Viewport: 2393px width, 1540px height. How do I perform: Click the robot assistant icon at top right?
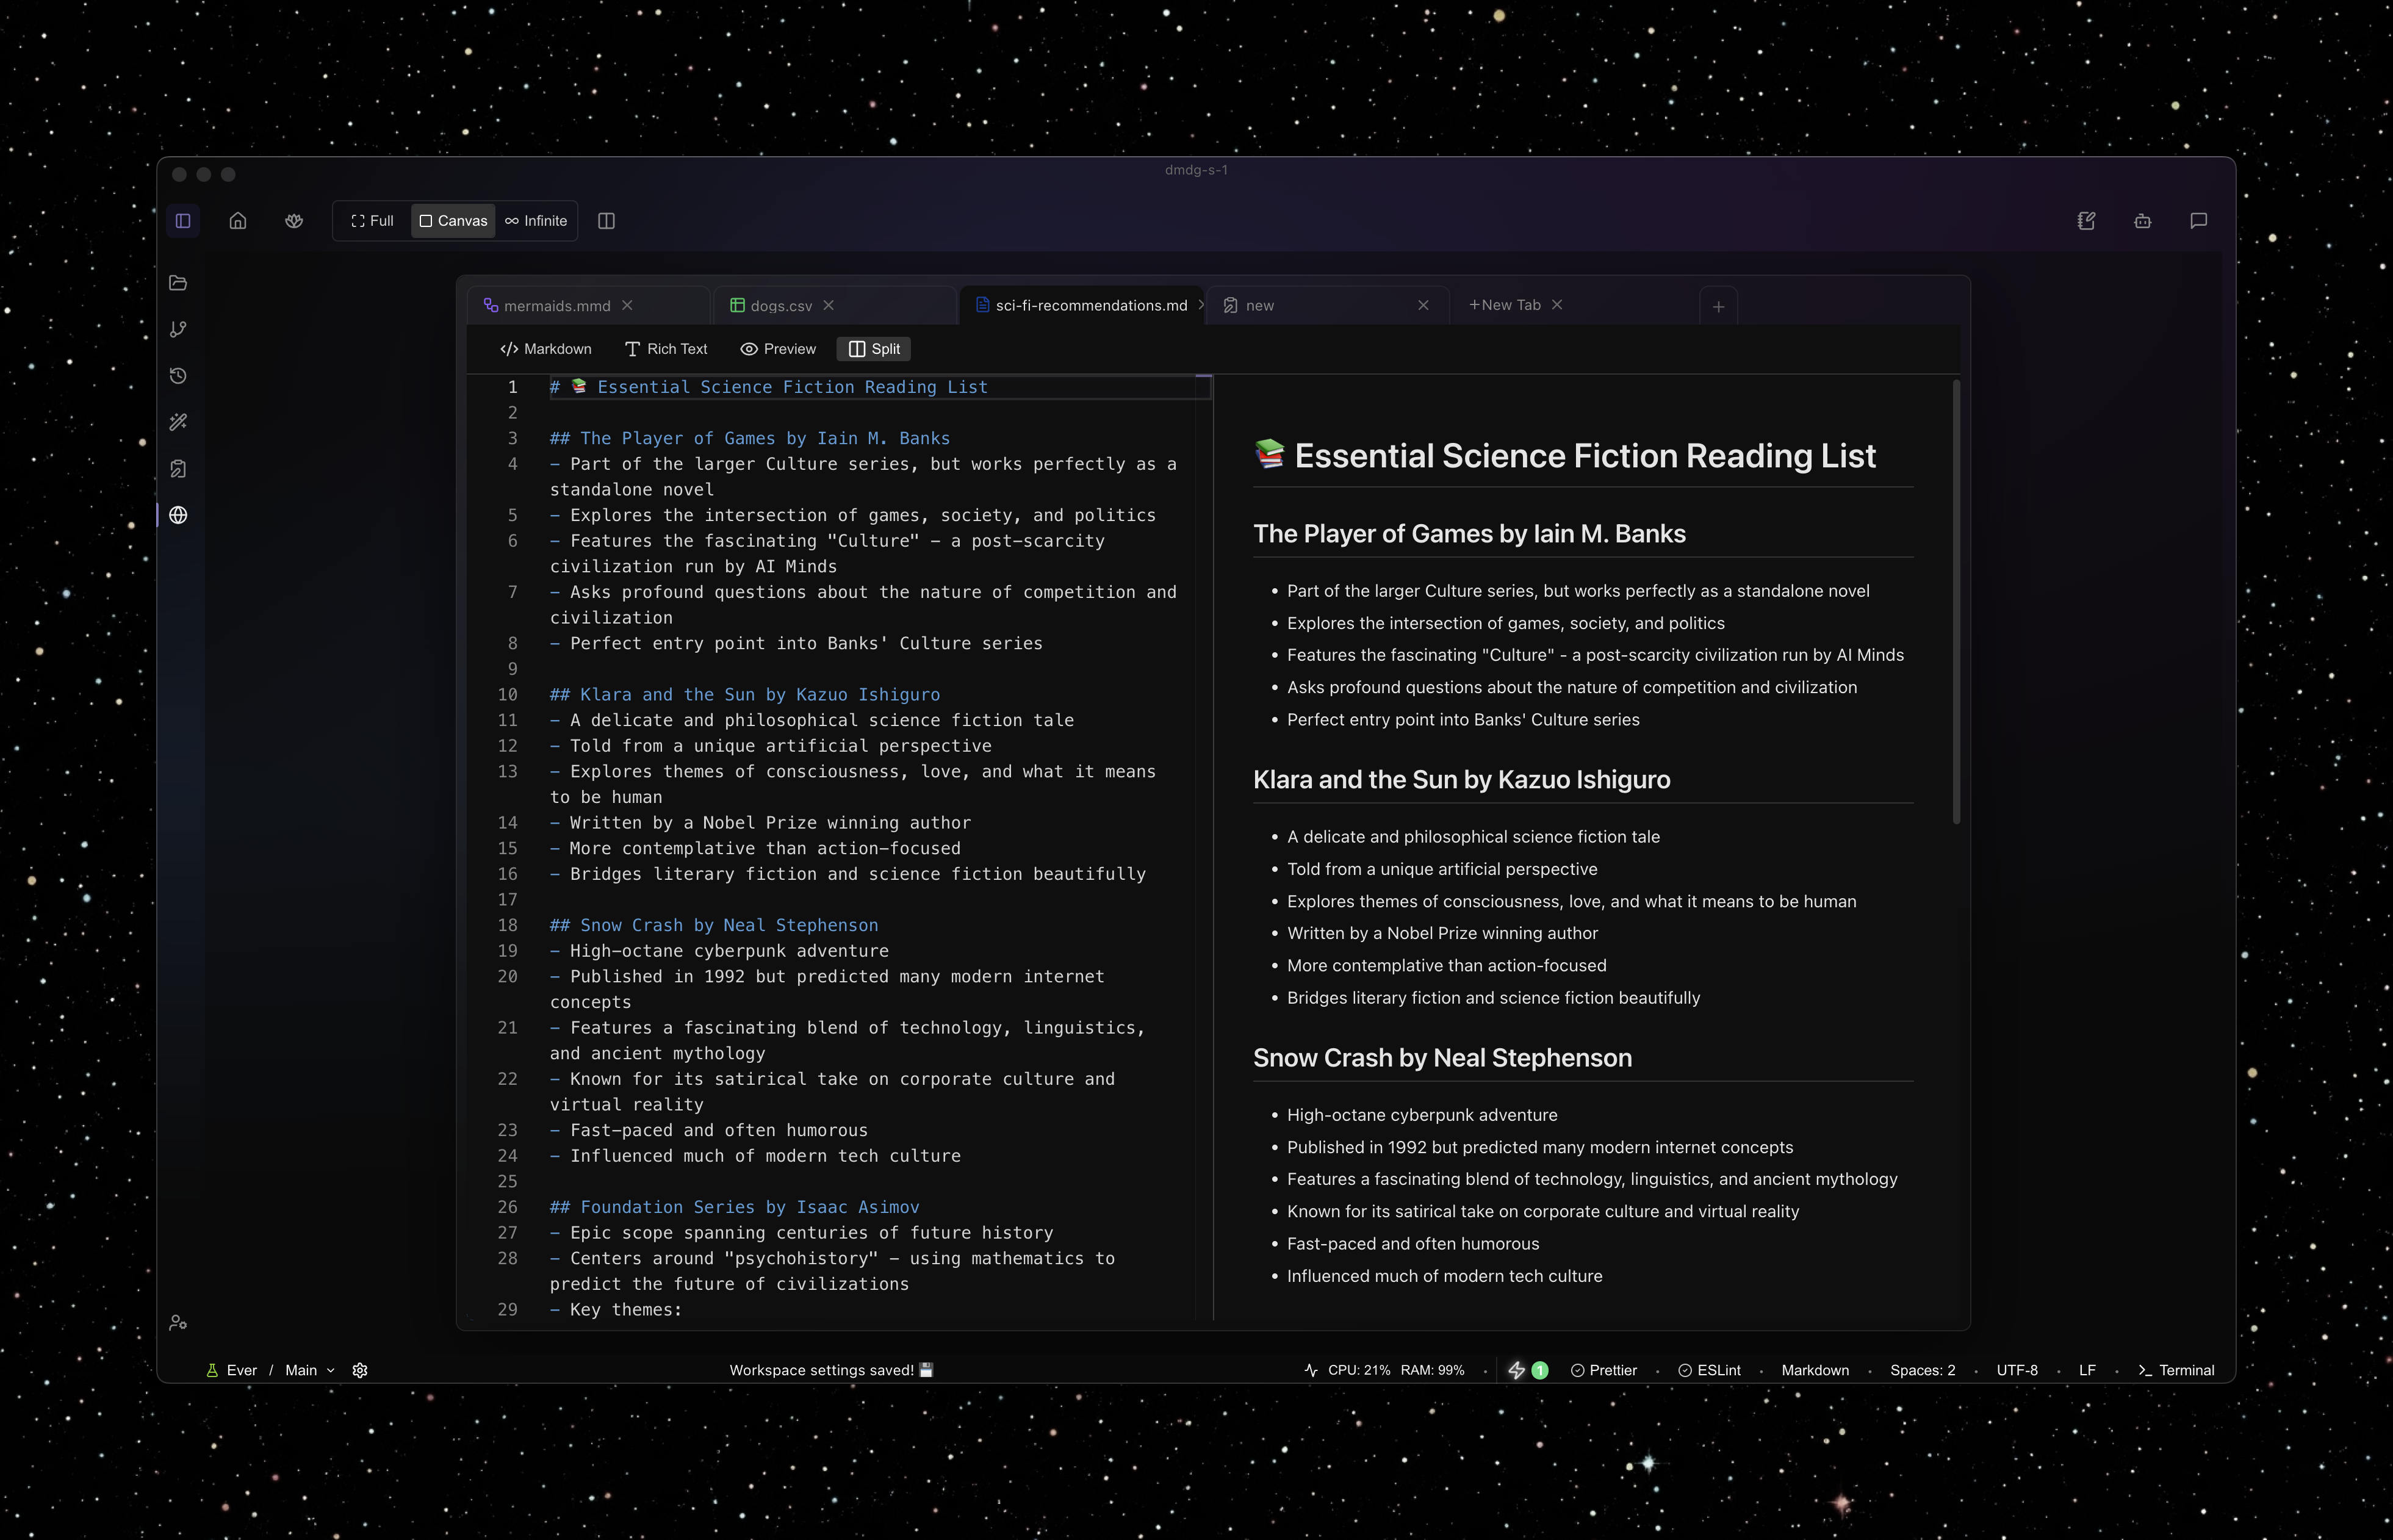coord(2142,221)
